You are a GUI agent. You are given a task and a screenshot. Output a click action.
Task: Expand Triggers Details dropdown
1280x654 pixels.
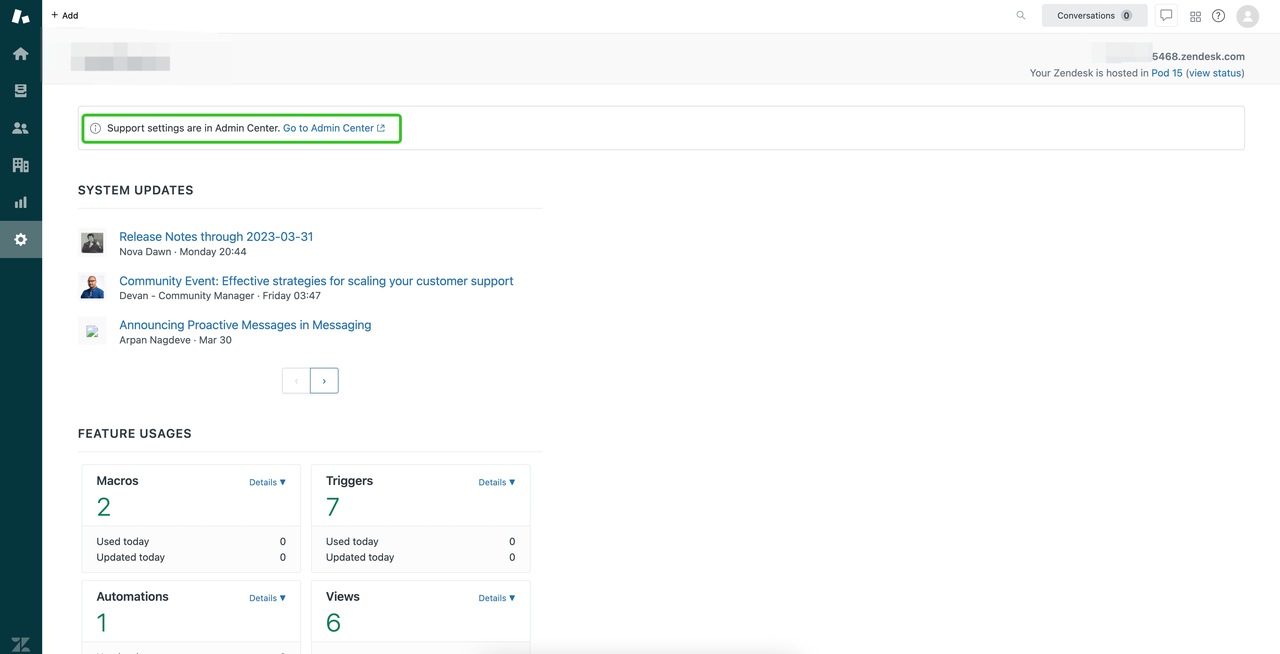[x=496, y=482]
